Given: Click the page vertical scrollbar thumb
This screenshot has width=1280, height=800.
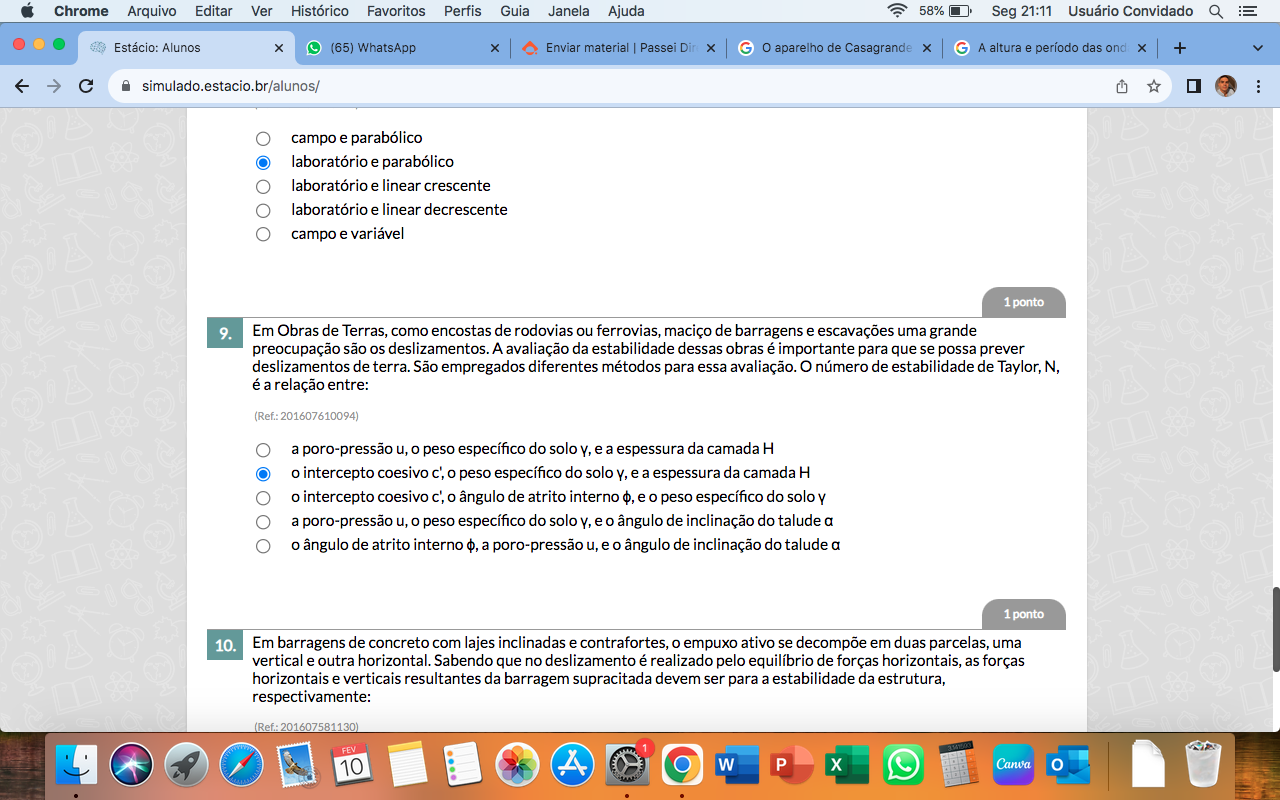Looking at the screenshot, I should click(1275, 629).
